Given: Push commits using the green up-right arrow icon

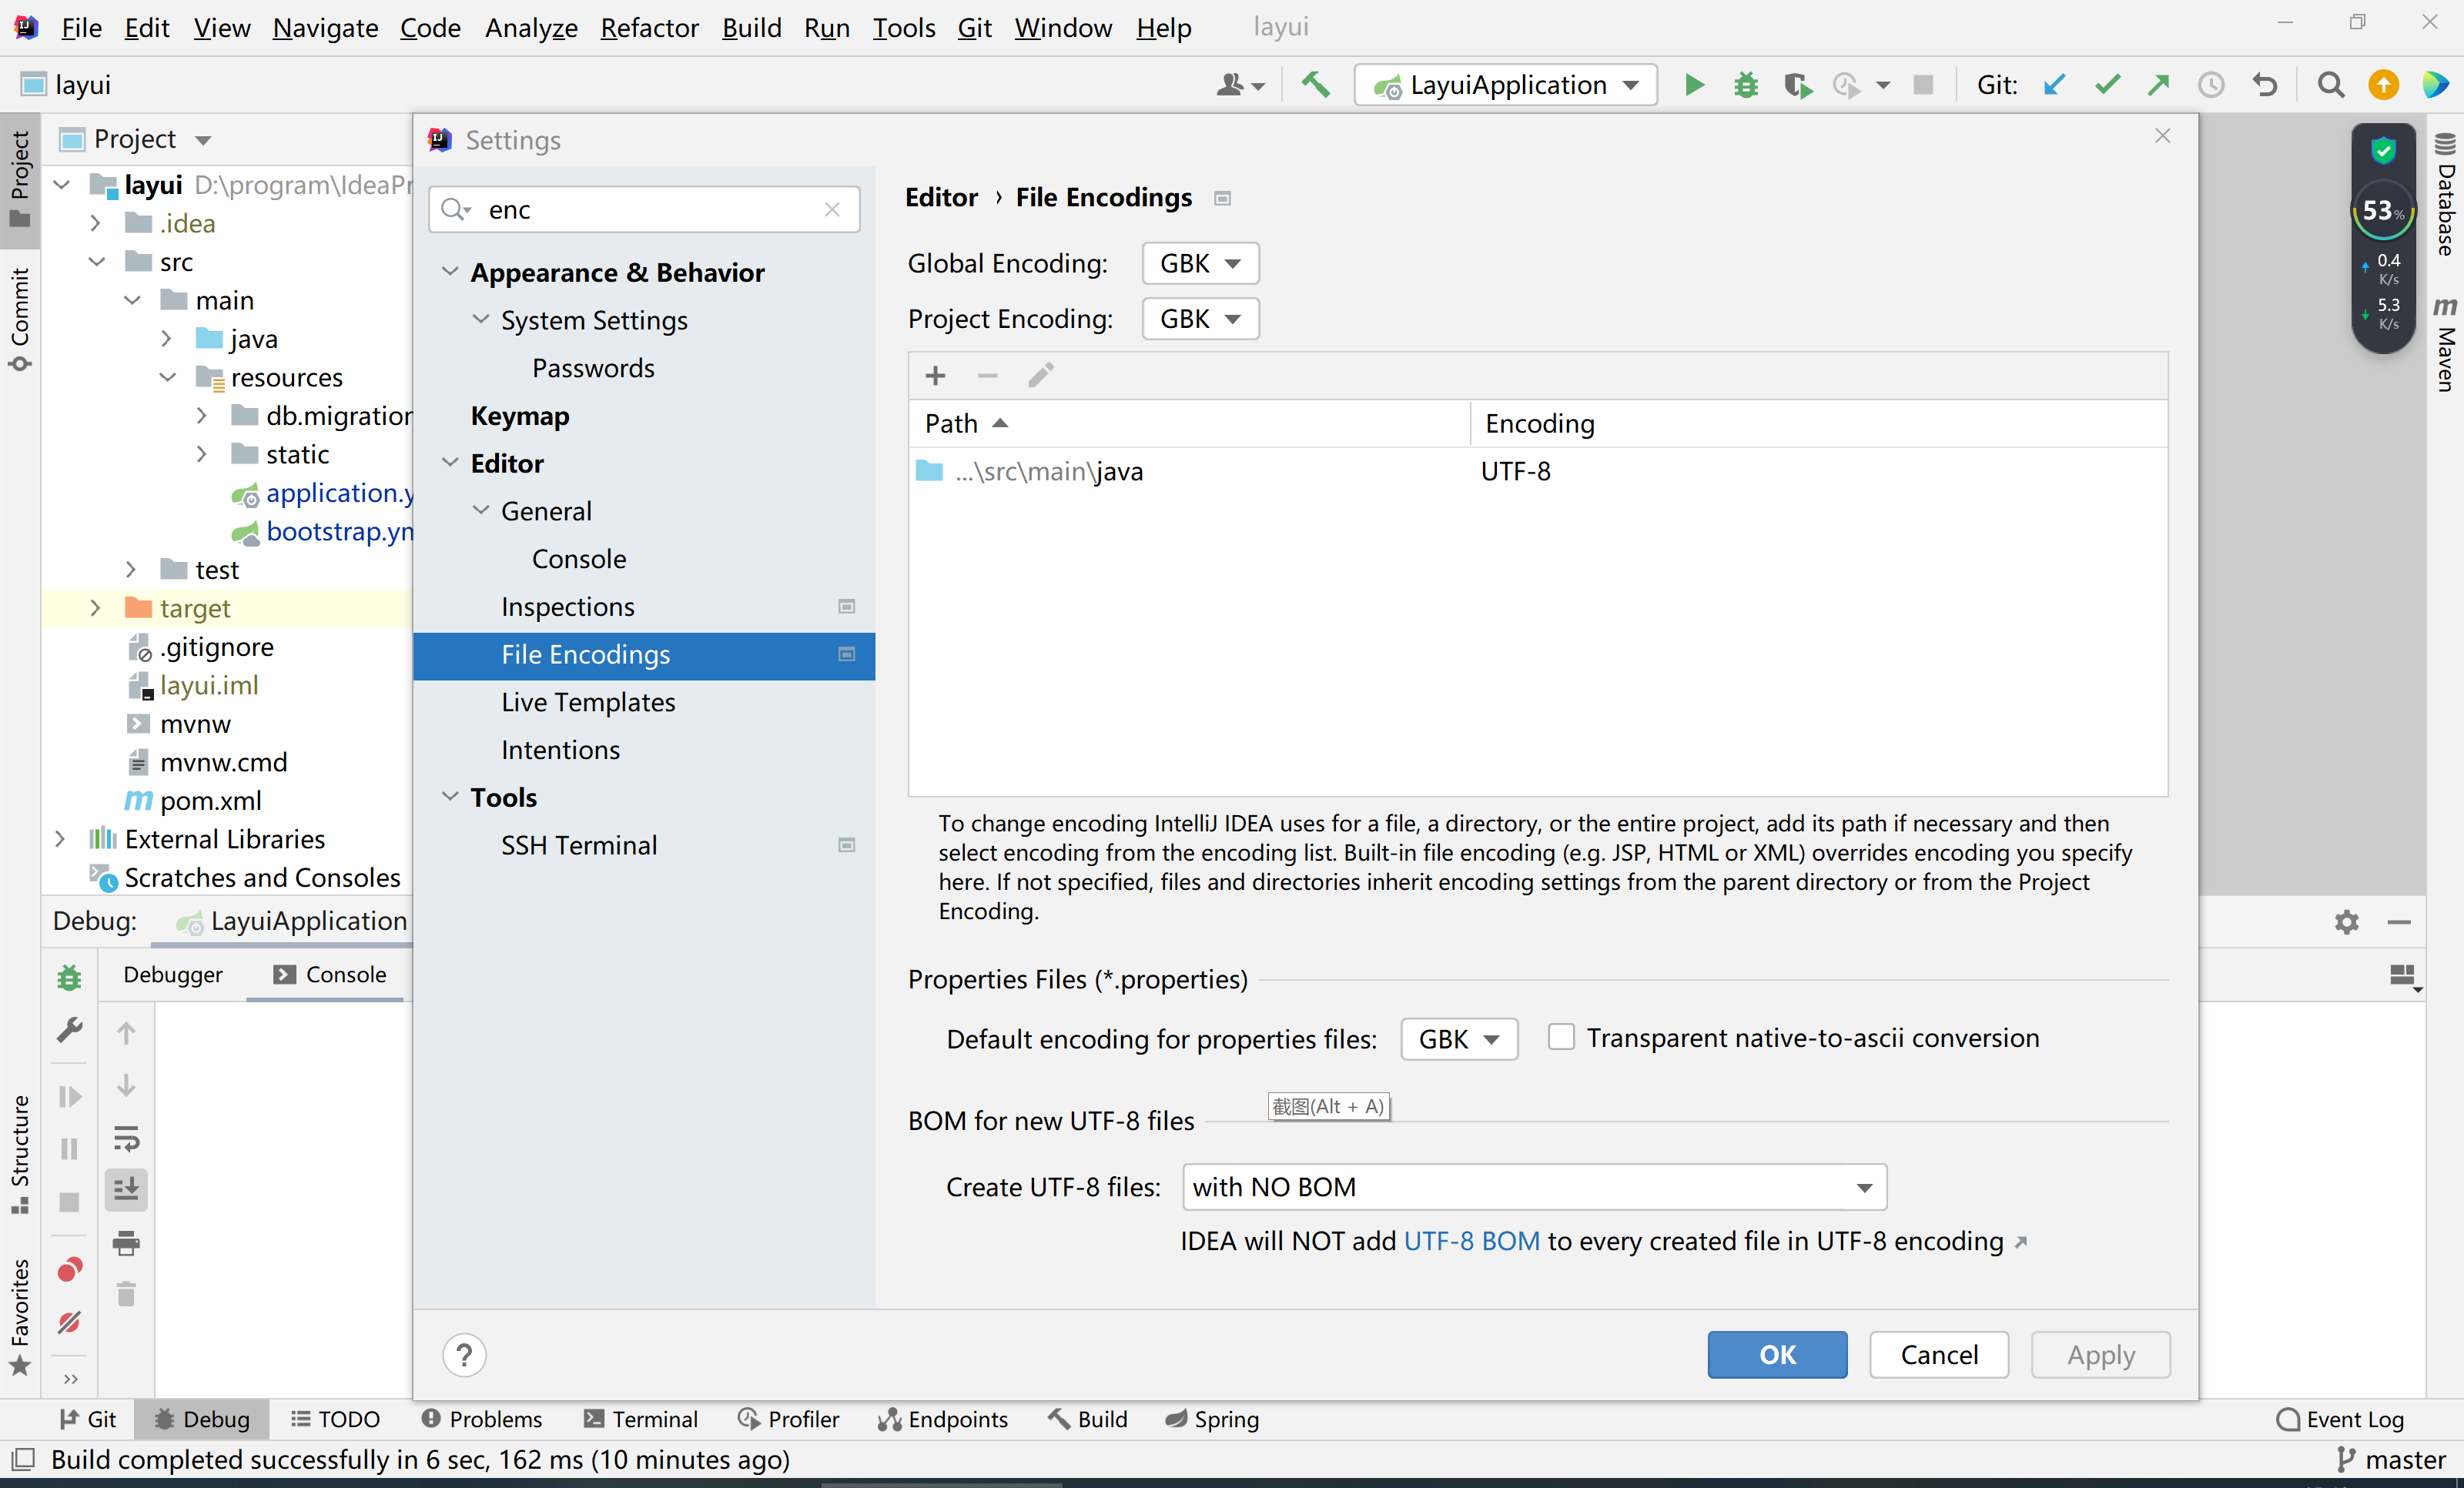Looking at the screenshot, I should [x=2159, y=85].
